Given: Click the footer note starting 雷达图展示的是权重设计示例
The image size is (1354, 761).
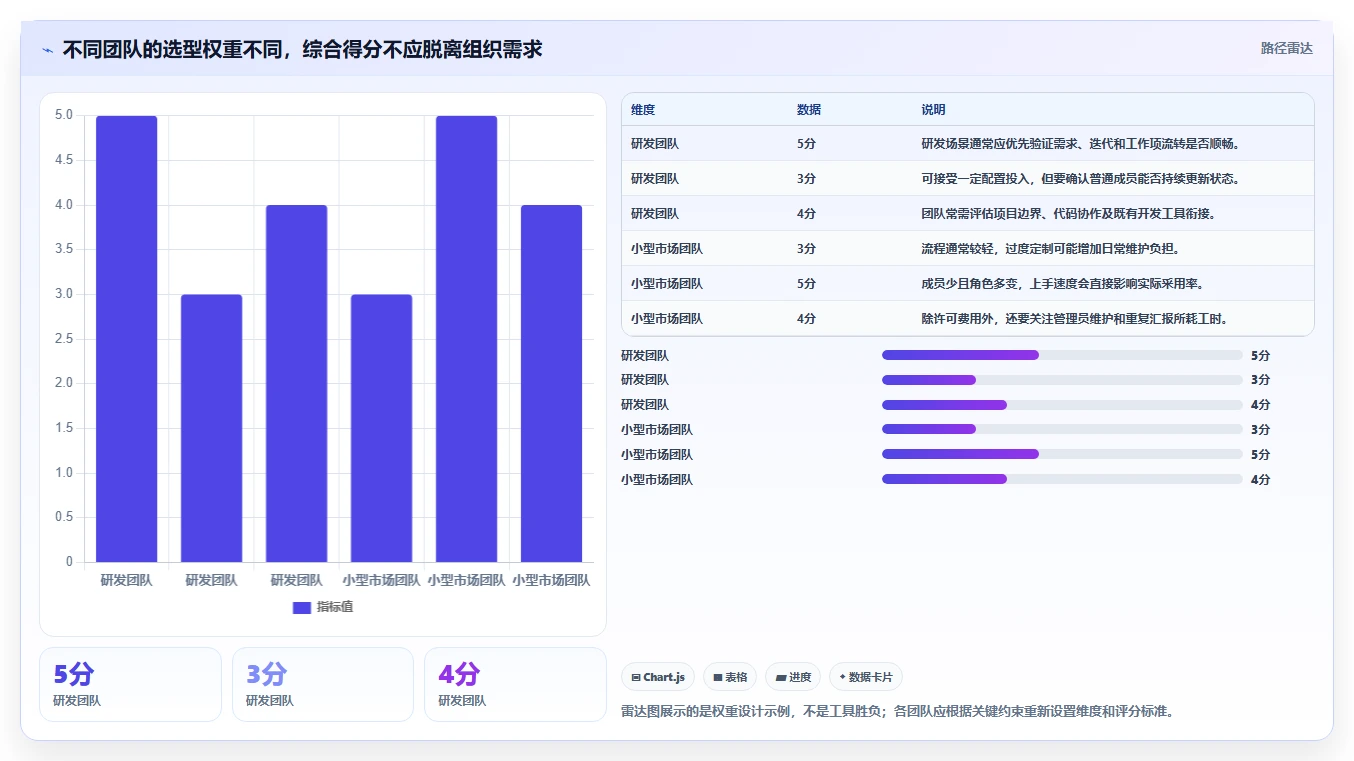Looking at the screenshot, I should (x=897, y=712).
